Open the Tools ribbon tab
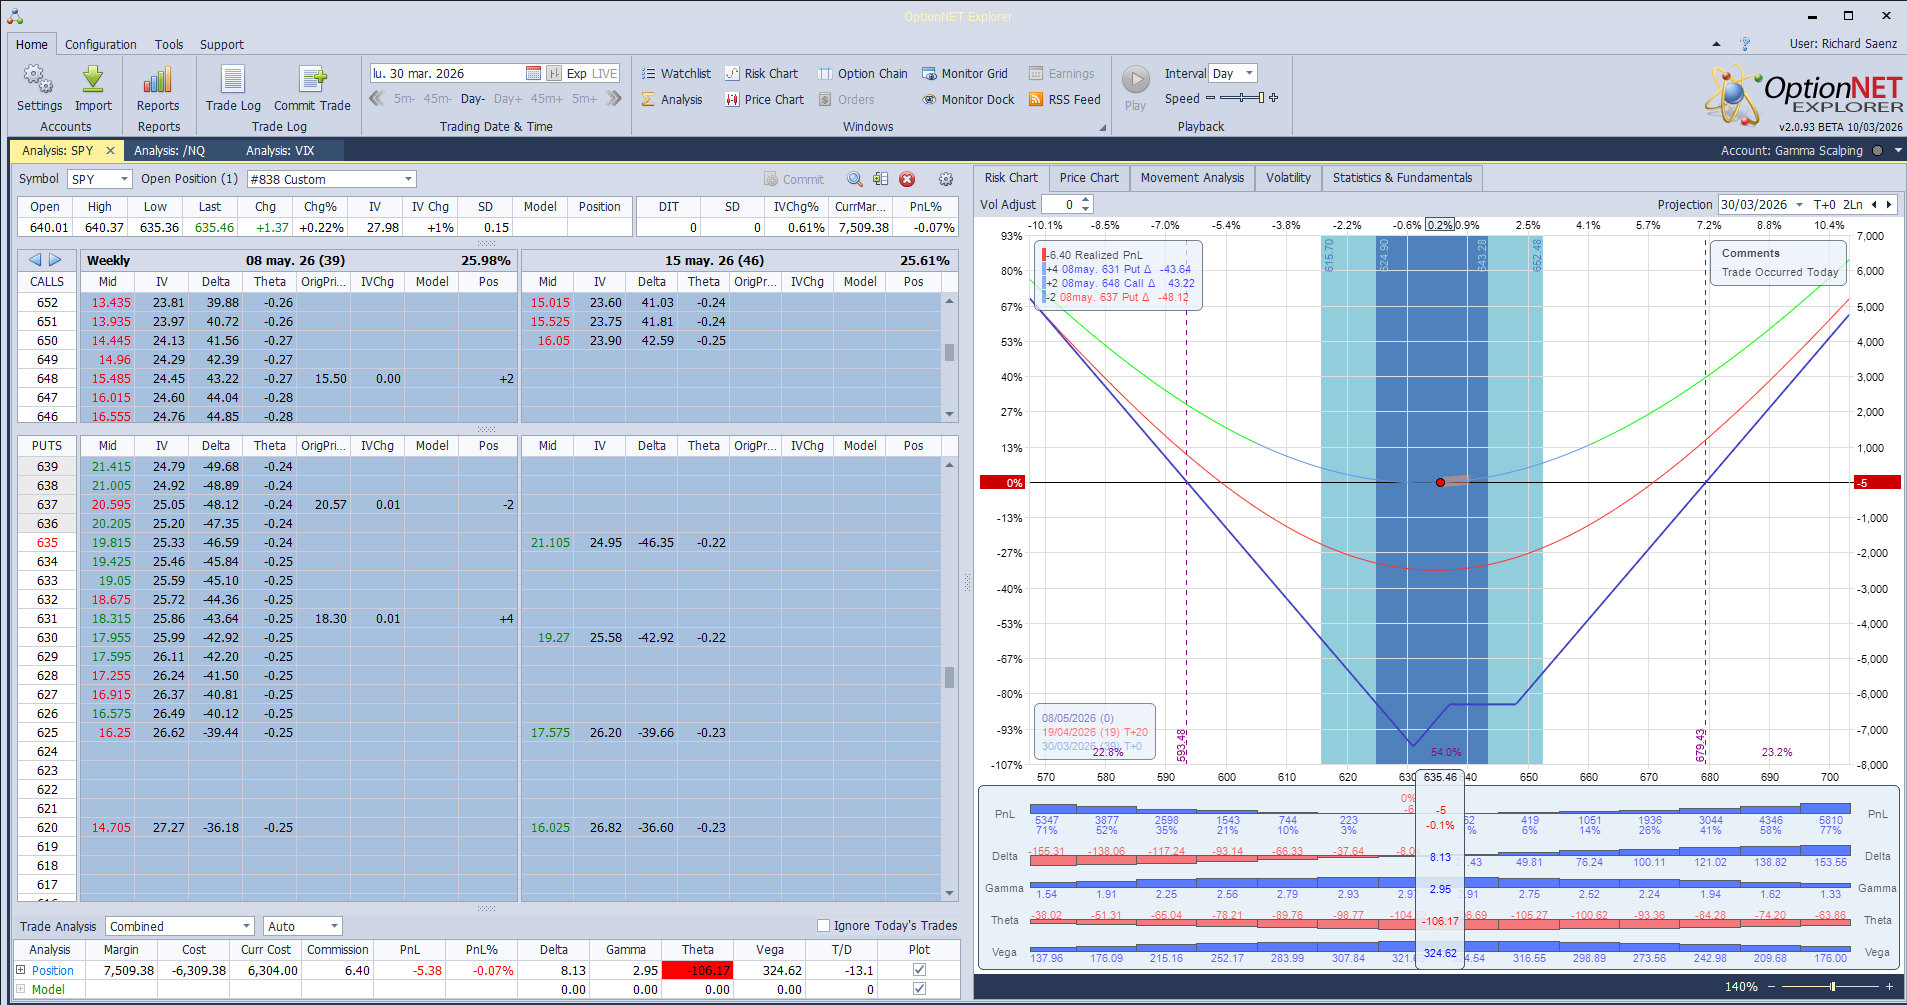This screenshot has height=1005, width=1907. pyautogui.click(x=169, y=44)
